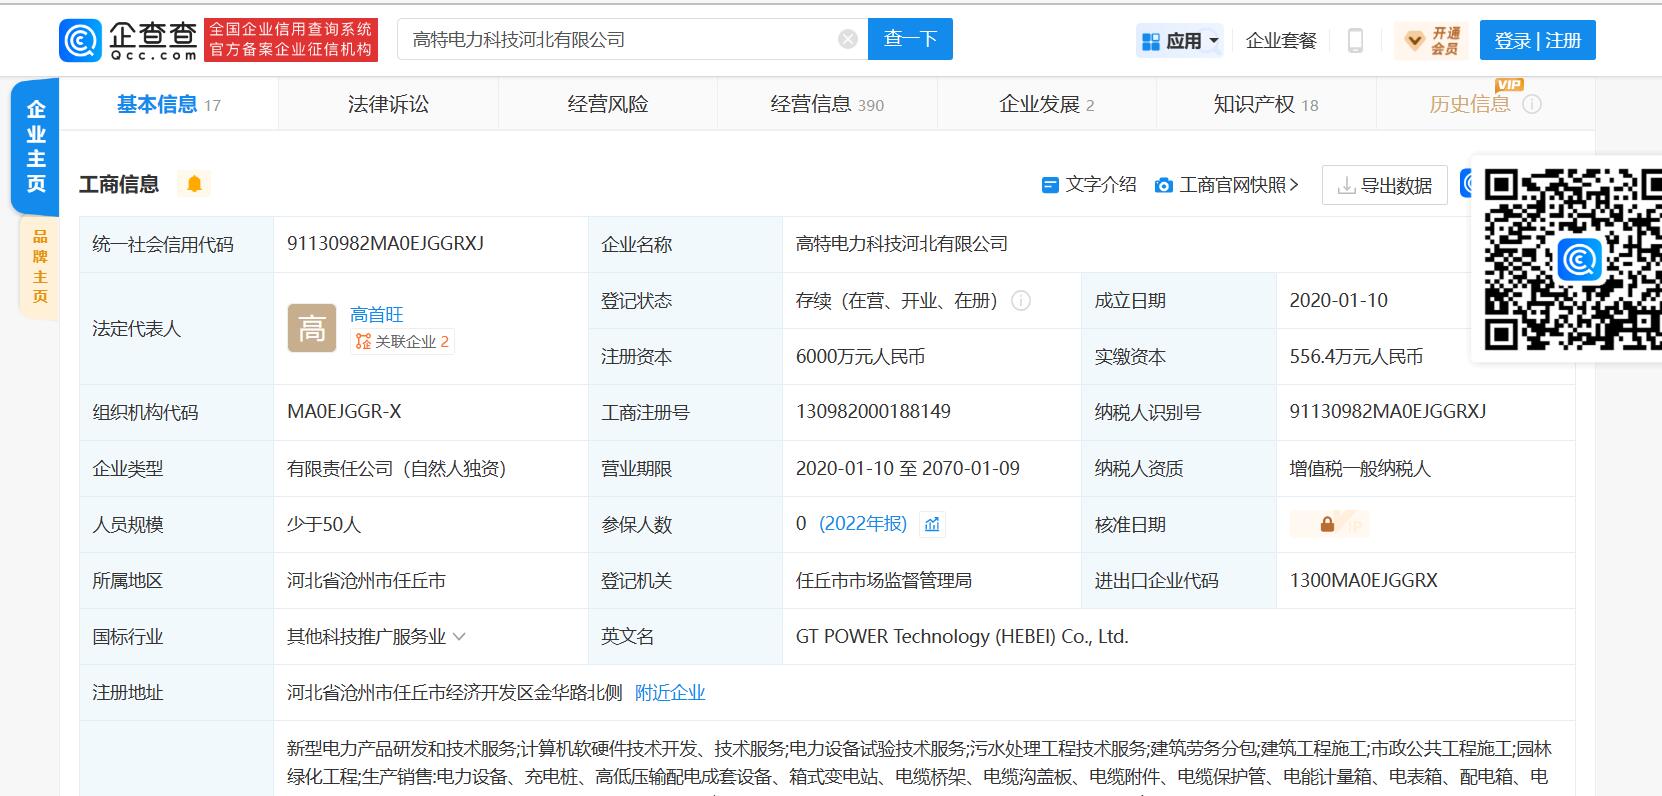Open 工商官网快照 camera link
Screen dimensions: 1662x796
(x=1226, y=185)
